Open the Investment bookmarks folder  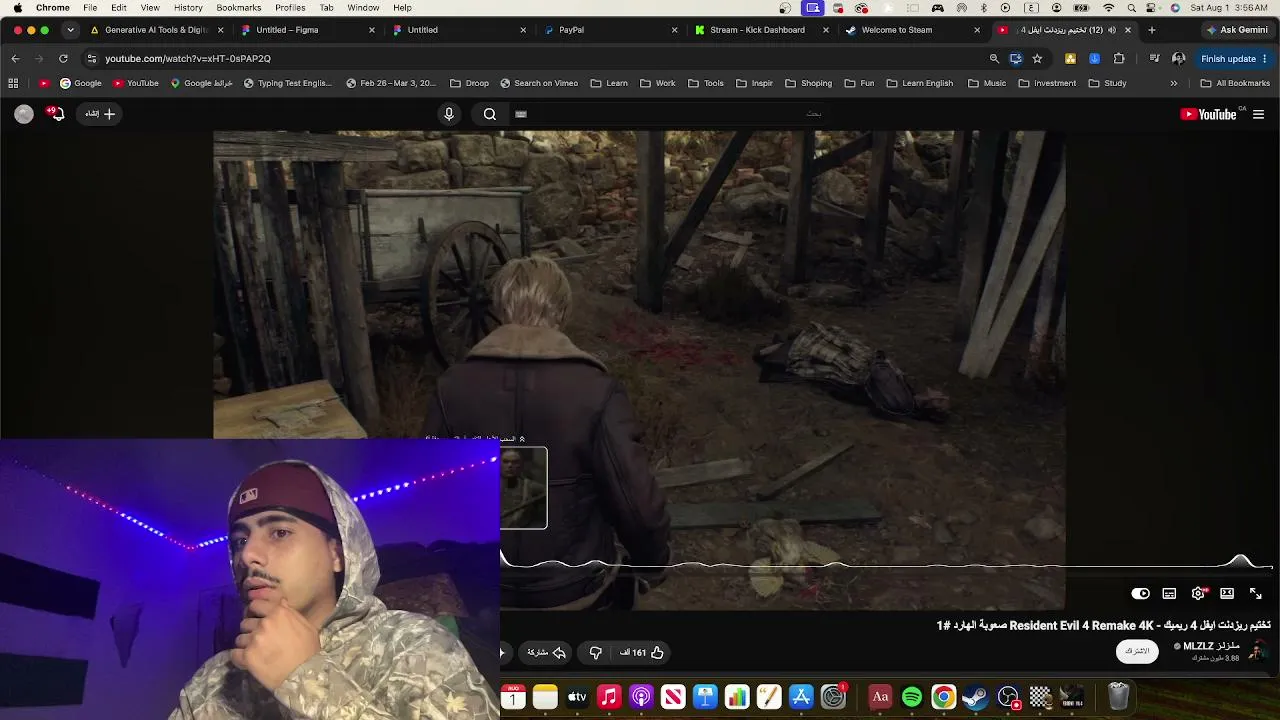click(1047, 83)
